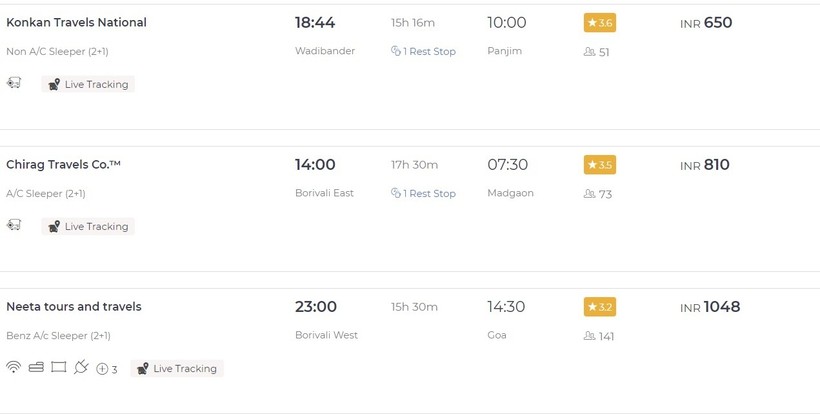Viewport: 820px width, 414px height.
Task: Click the rectangular screen amenity icon for Neeta
Action: pos(58,367)
